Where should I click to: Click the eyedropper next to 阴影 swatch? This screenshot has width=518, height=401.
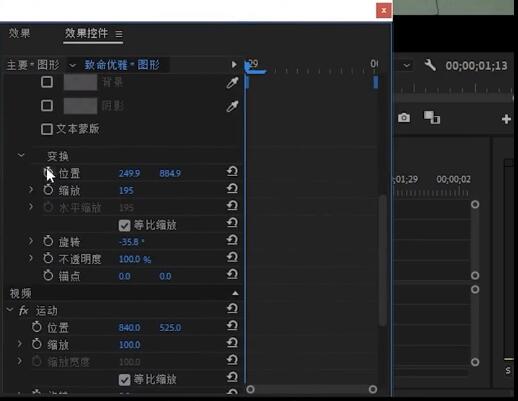232,106
